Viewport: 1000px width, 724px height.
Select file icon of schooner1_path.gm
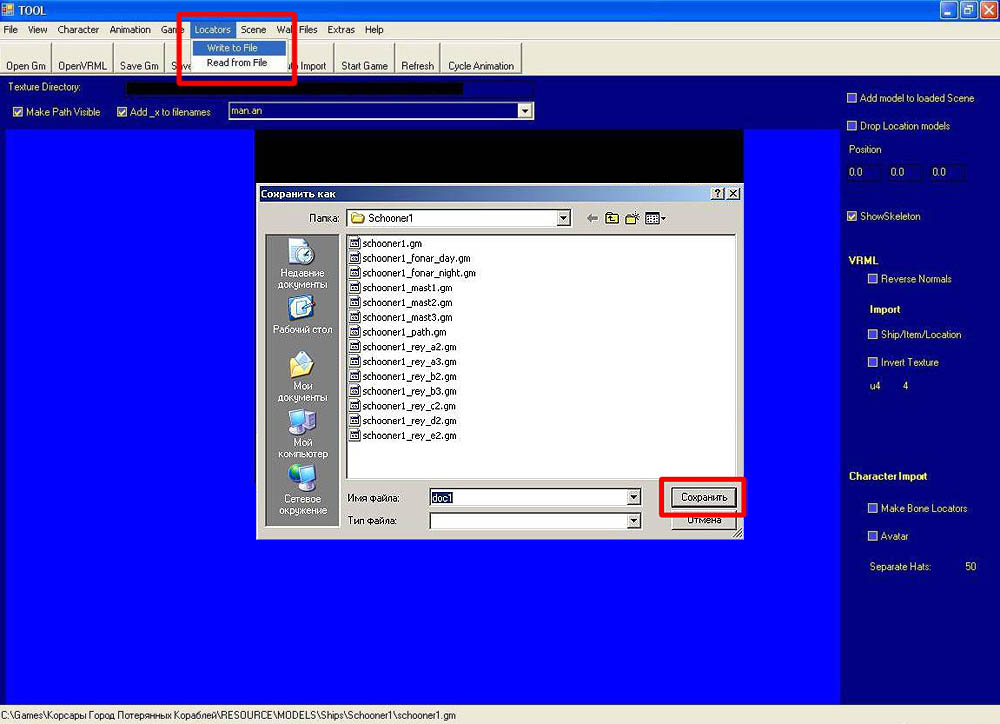(x=355, y=332)
